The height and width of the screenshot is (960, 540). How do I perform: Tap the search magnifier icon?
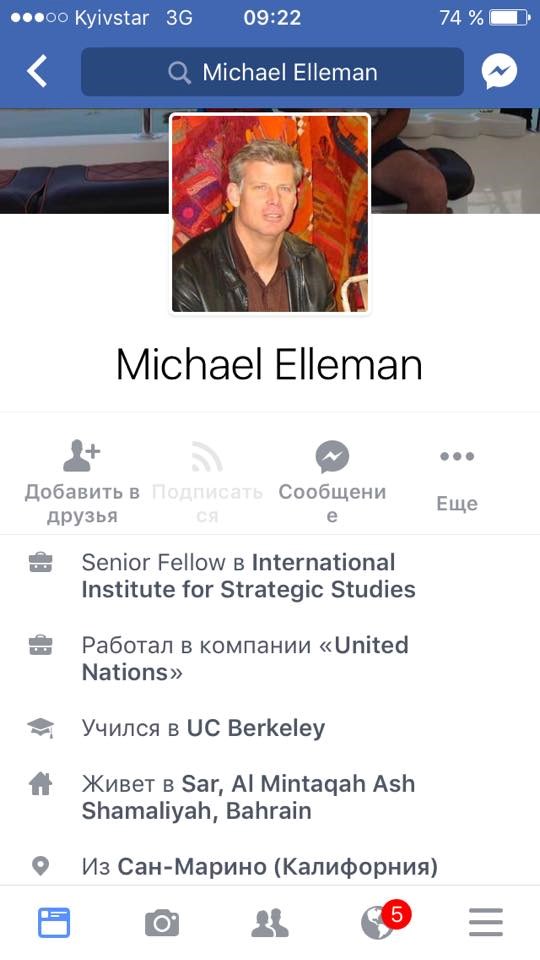click(x=179, y=73)
